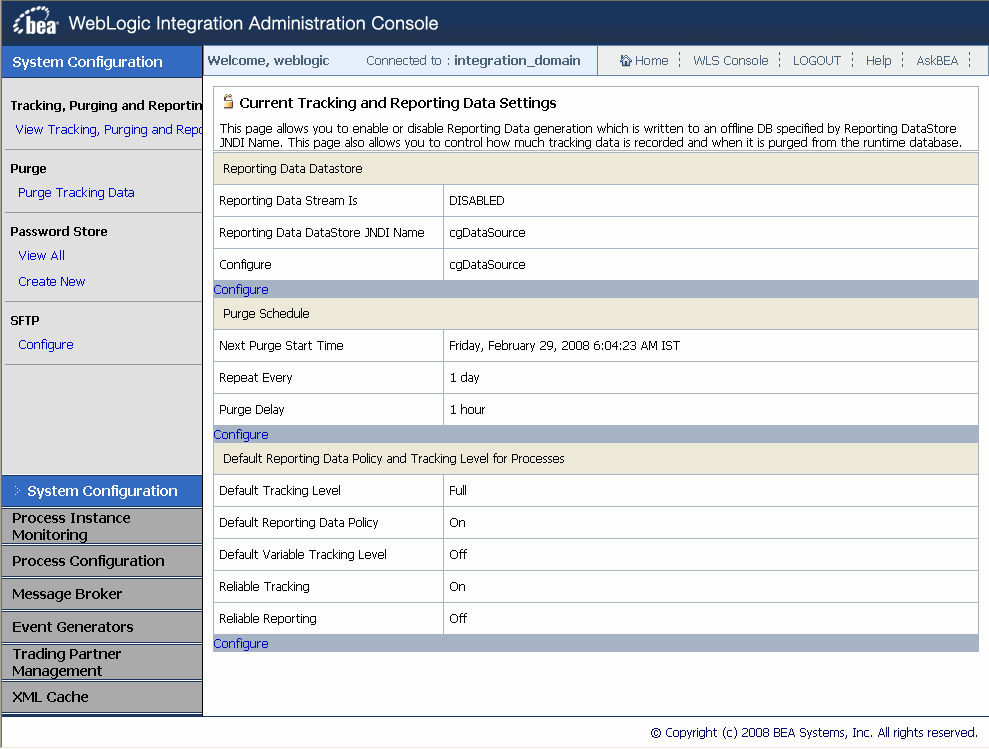This screenshot has width=989, height=749.
Task: Select XML Cache module
Action: (102, 697)
